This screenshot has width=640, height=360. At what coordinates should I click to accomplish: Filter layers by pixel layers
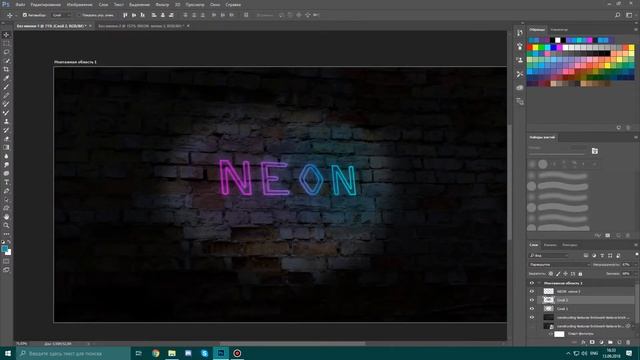(x=586, y=256)
